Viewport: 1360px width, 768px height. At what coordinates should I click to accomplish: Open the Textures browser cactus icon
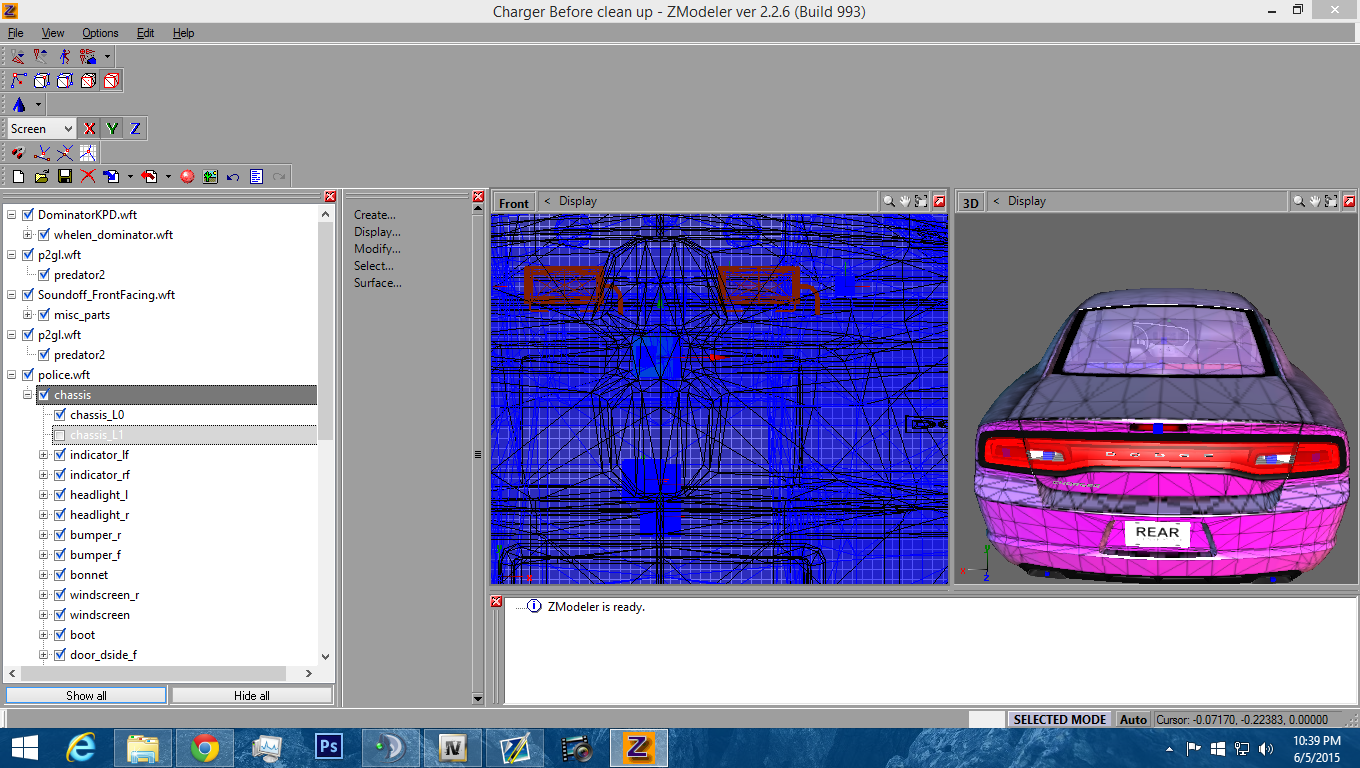210,176
